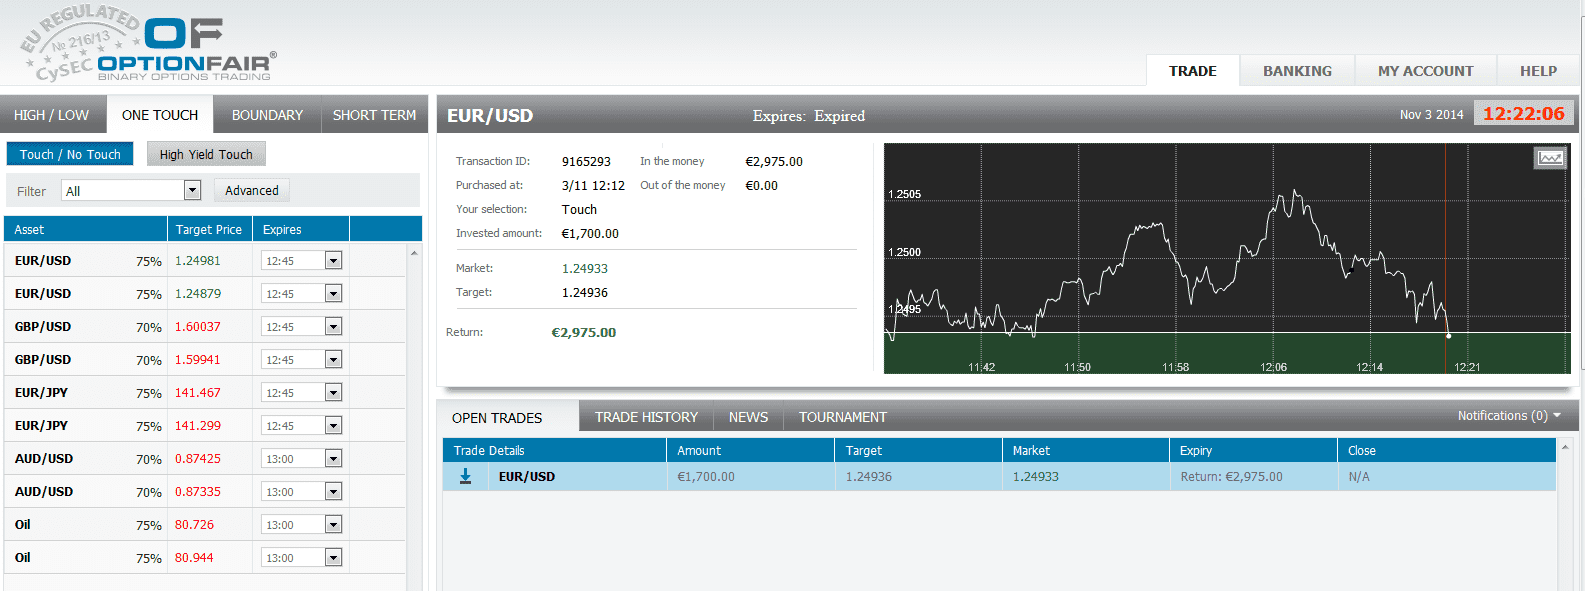Toggle the Touch / No Touch option
The image size is (1585, 591).
click(70, 154)
